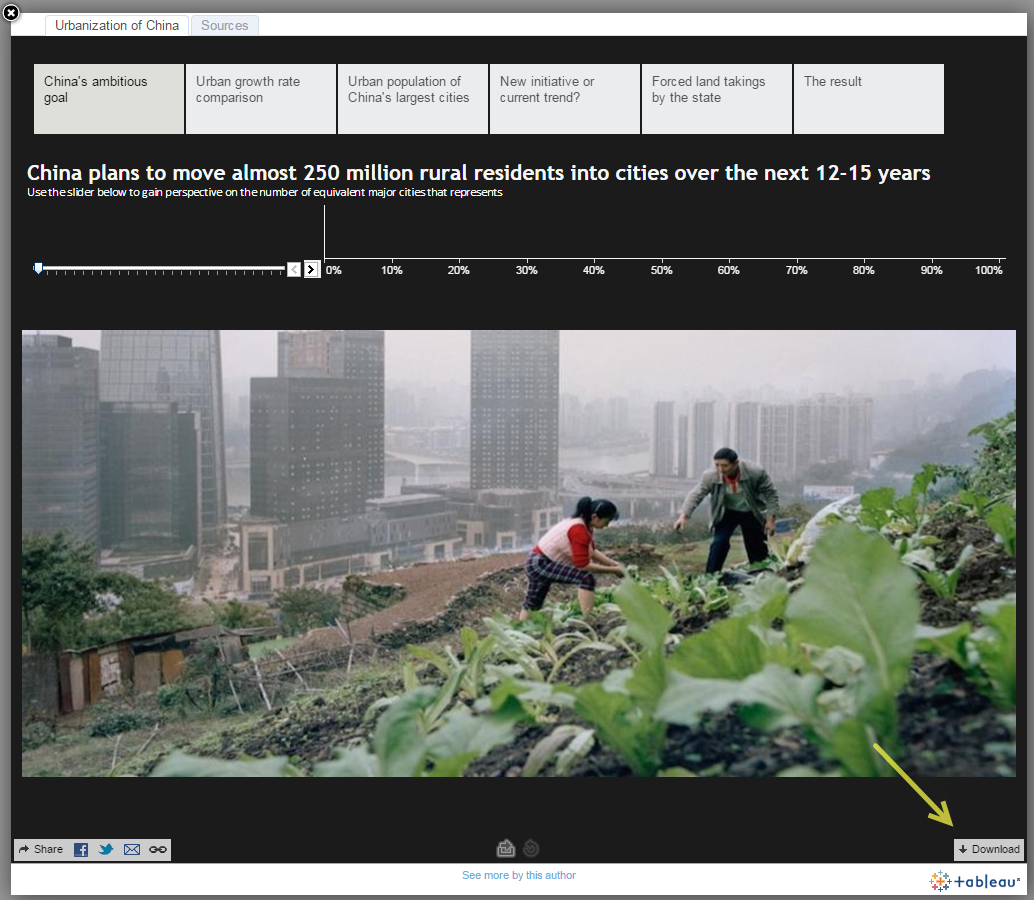Click the Share button

[x=41, y=849]
